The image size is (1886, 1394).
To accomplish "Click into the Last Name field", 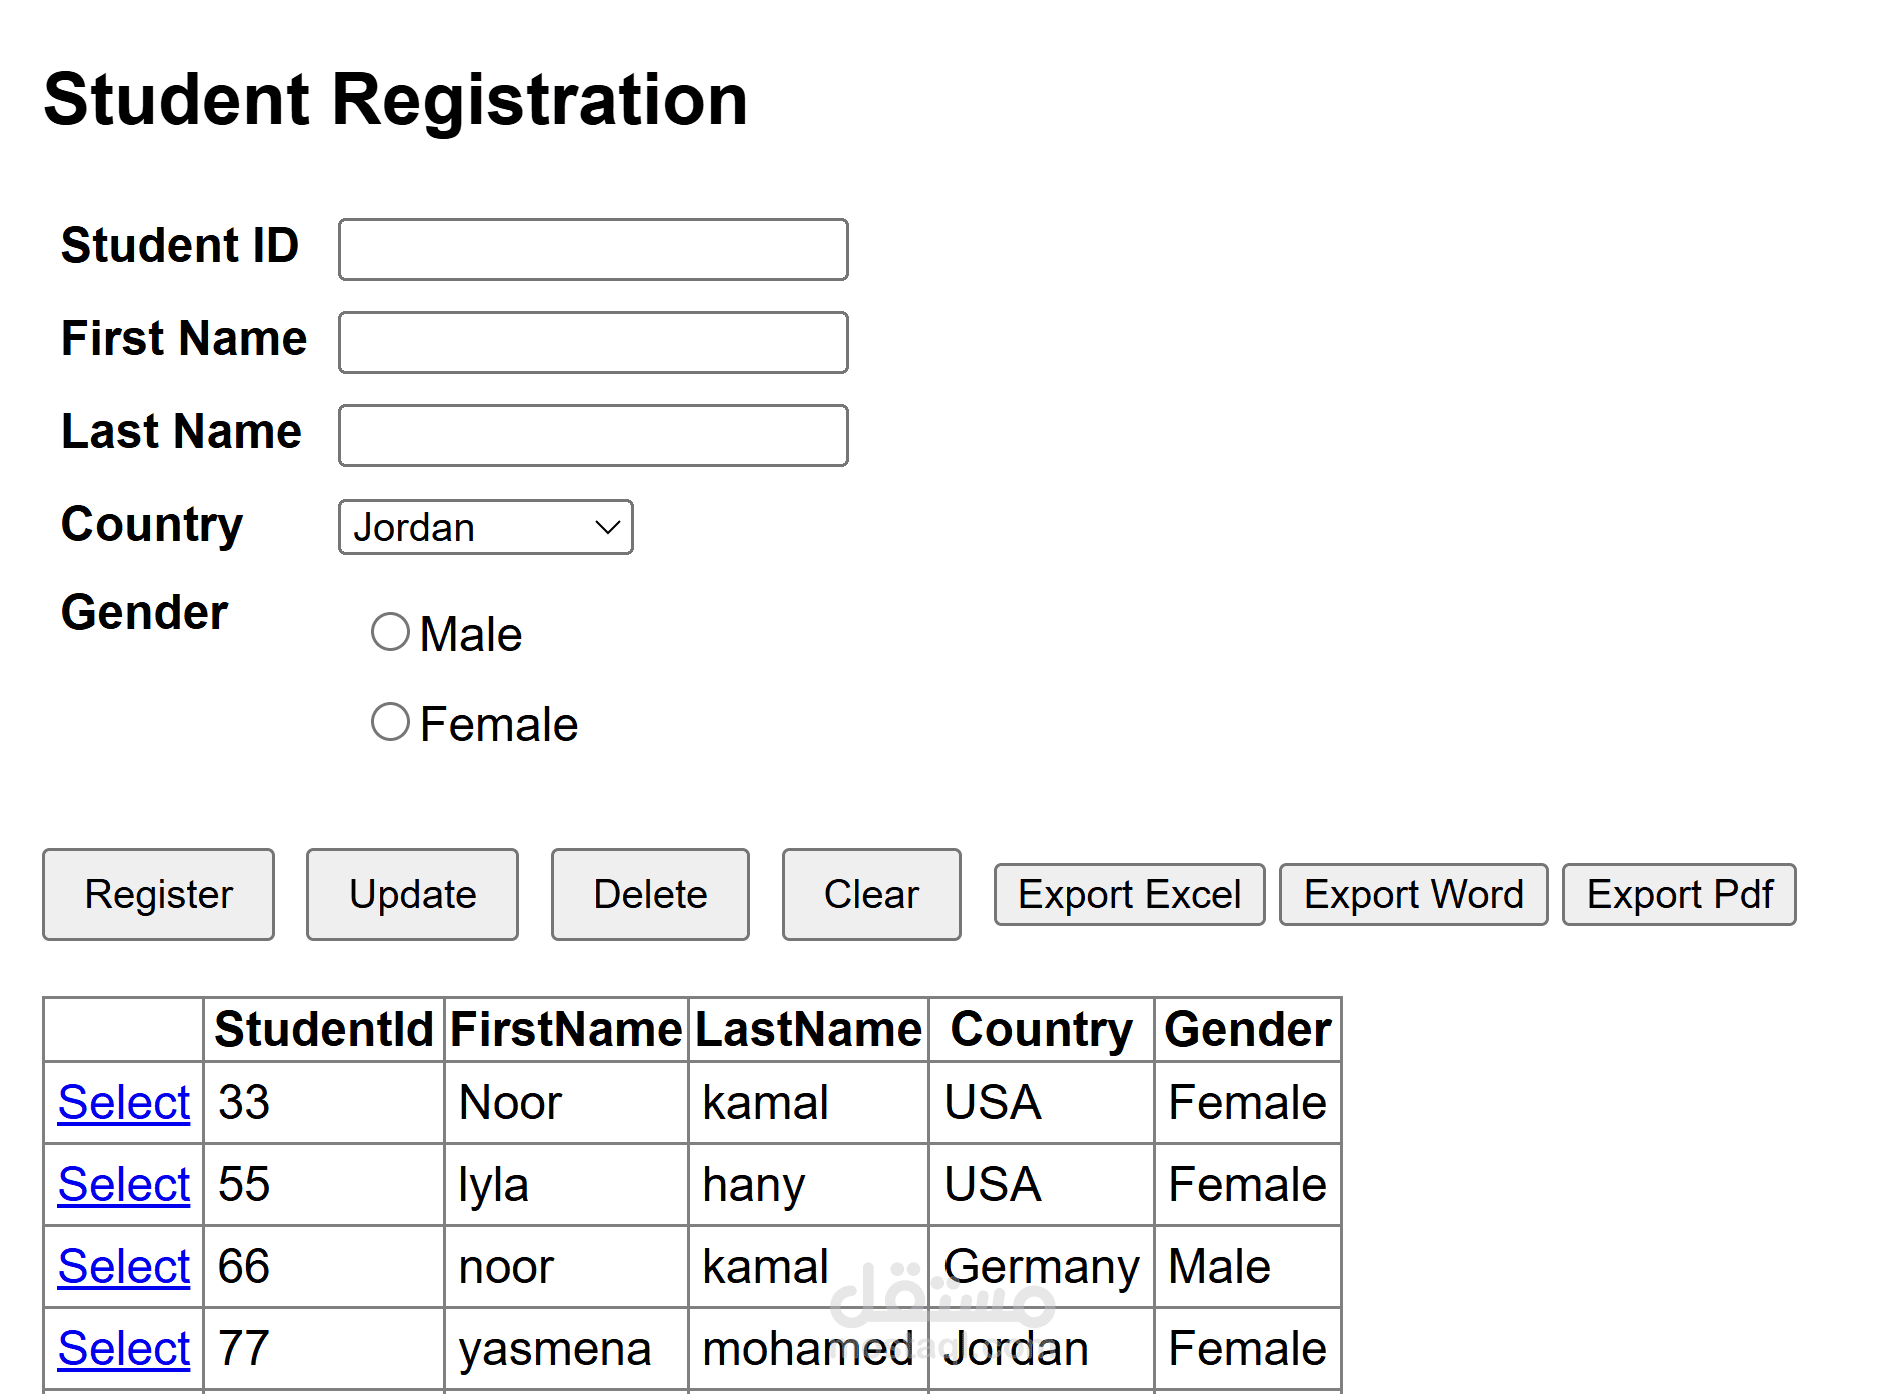I will [593, 436].
